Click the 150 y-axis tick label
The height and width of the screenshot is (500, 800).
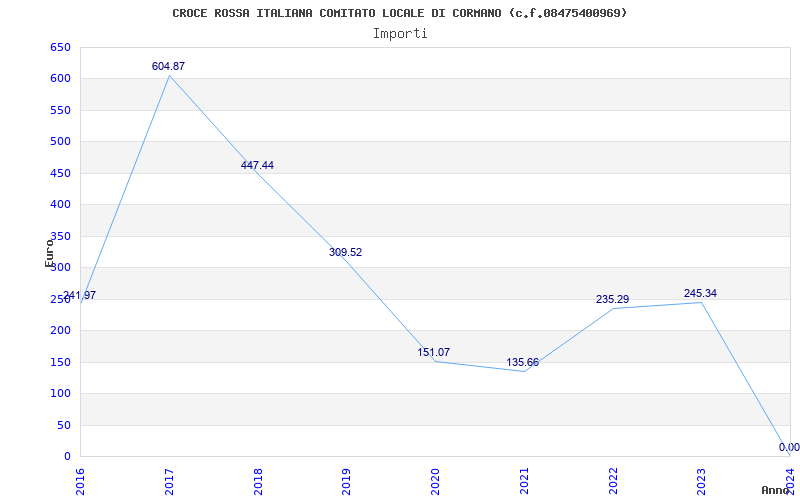click(x=60, y=362)
